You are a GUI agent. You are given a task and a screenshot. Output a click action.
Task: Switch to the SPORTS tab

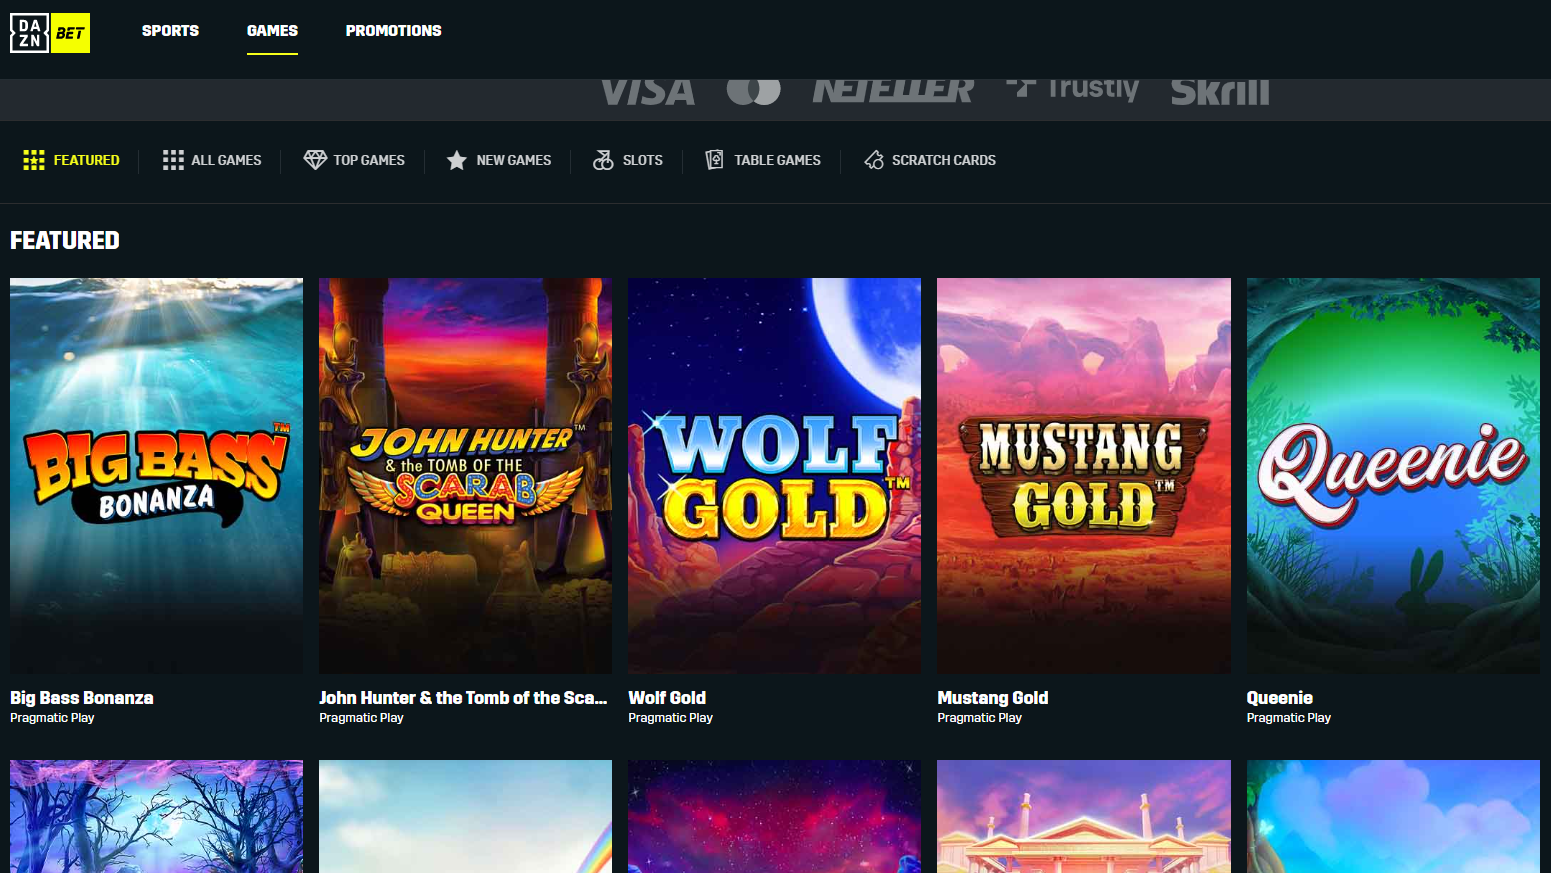[x=170, y=30]
